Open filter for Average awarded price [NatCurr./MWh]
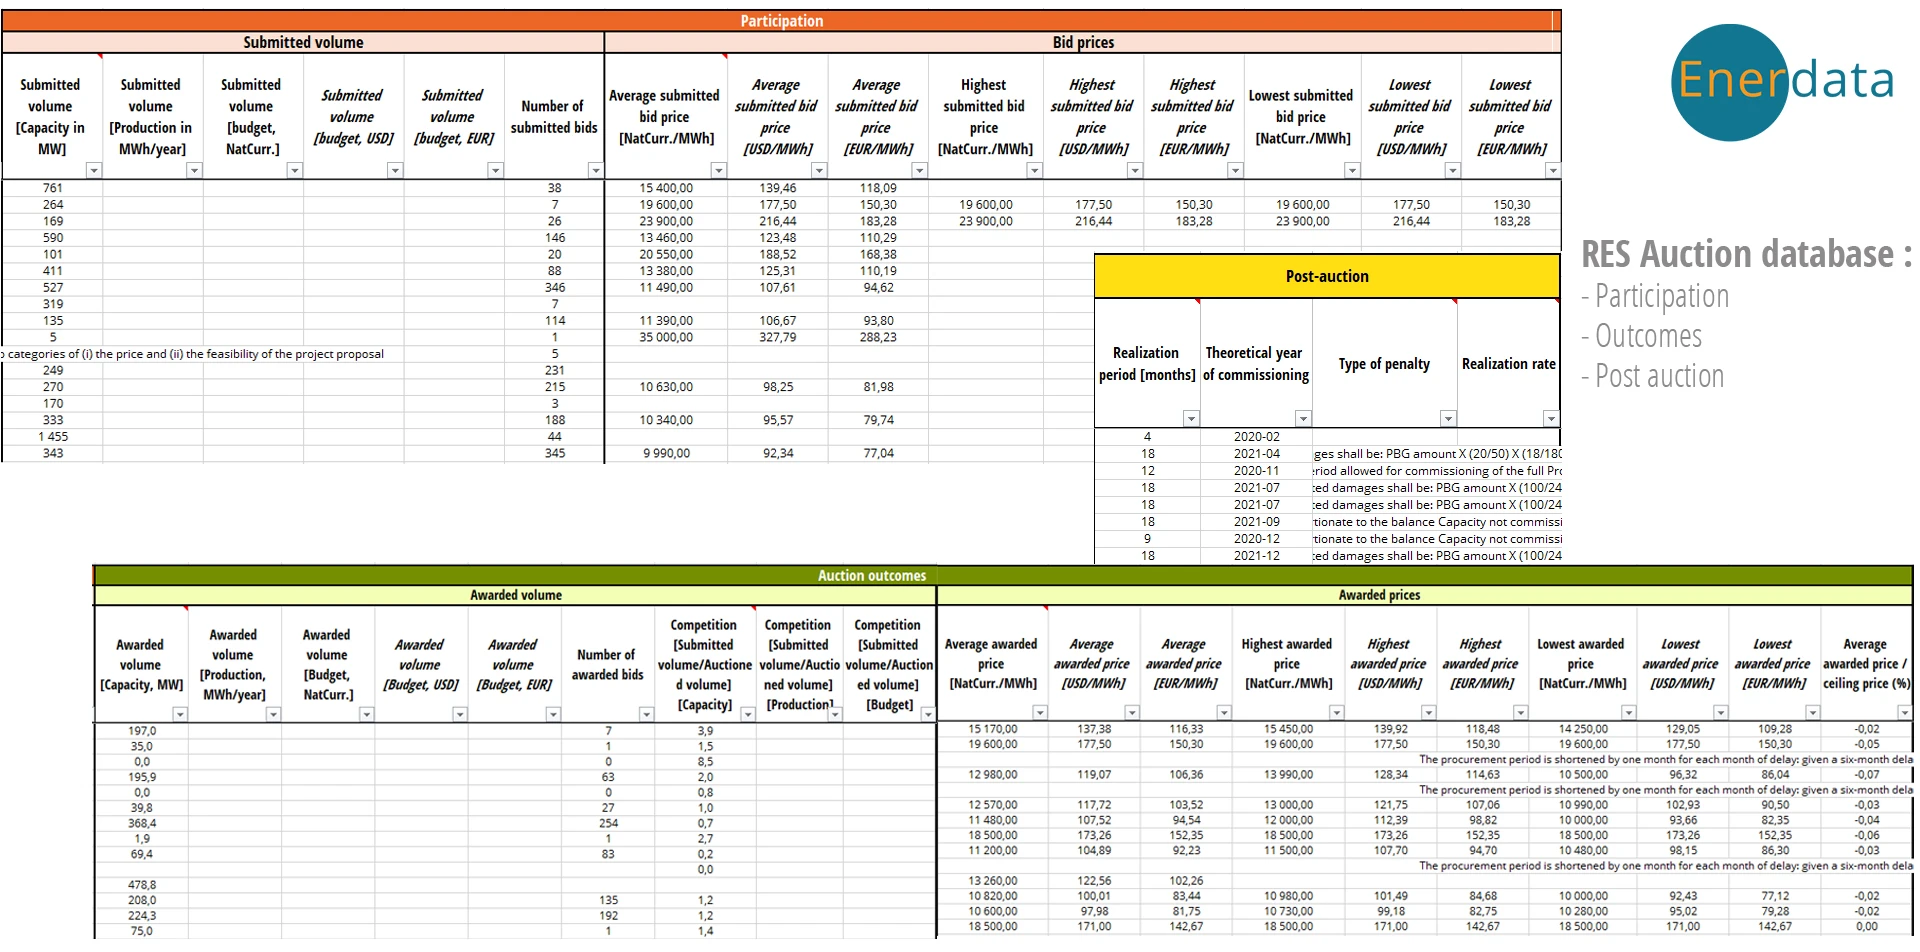This screenshot has width=1920, height=952. (x=1040, y=712)
